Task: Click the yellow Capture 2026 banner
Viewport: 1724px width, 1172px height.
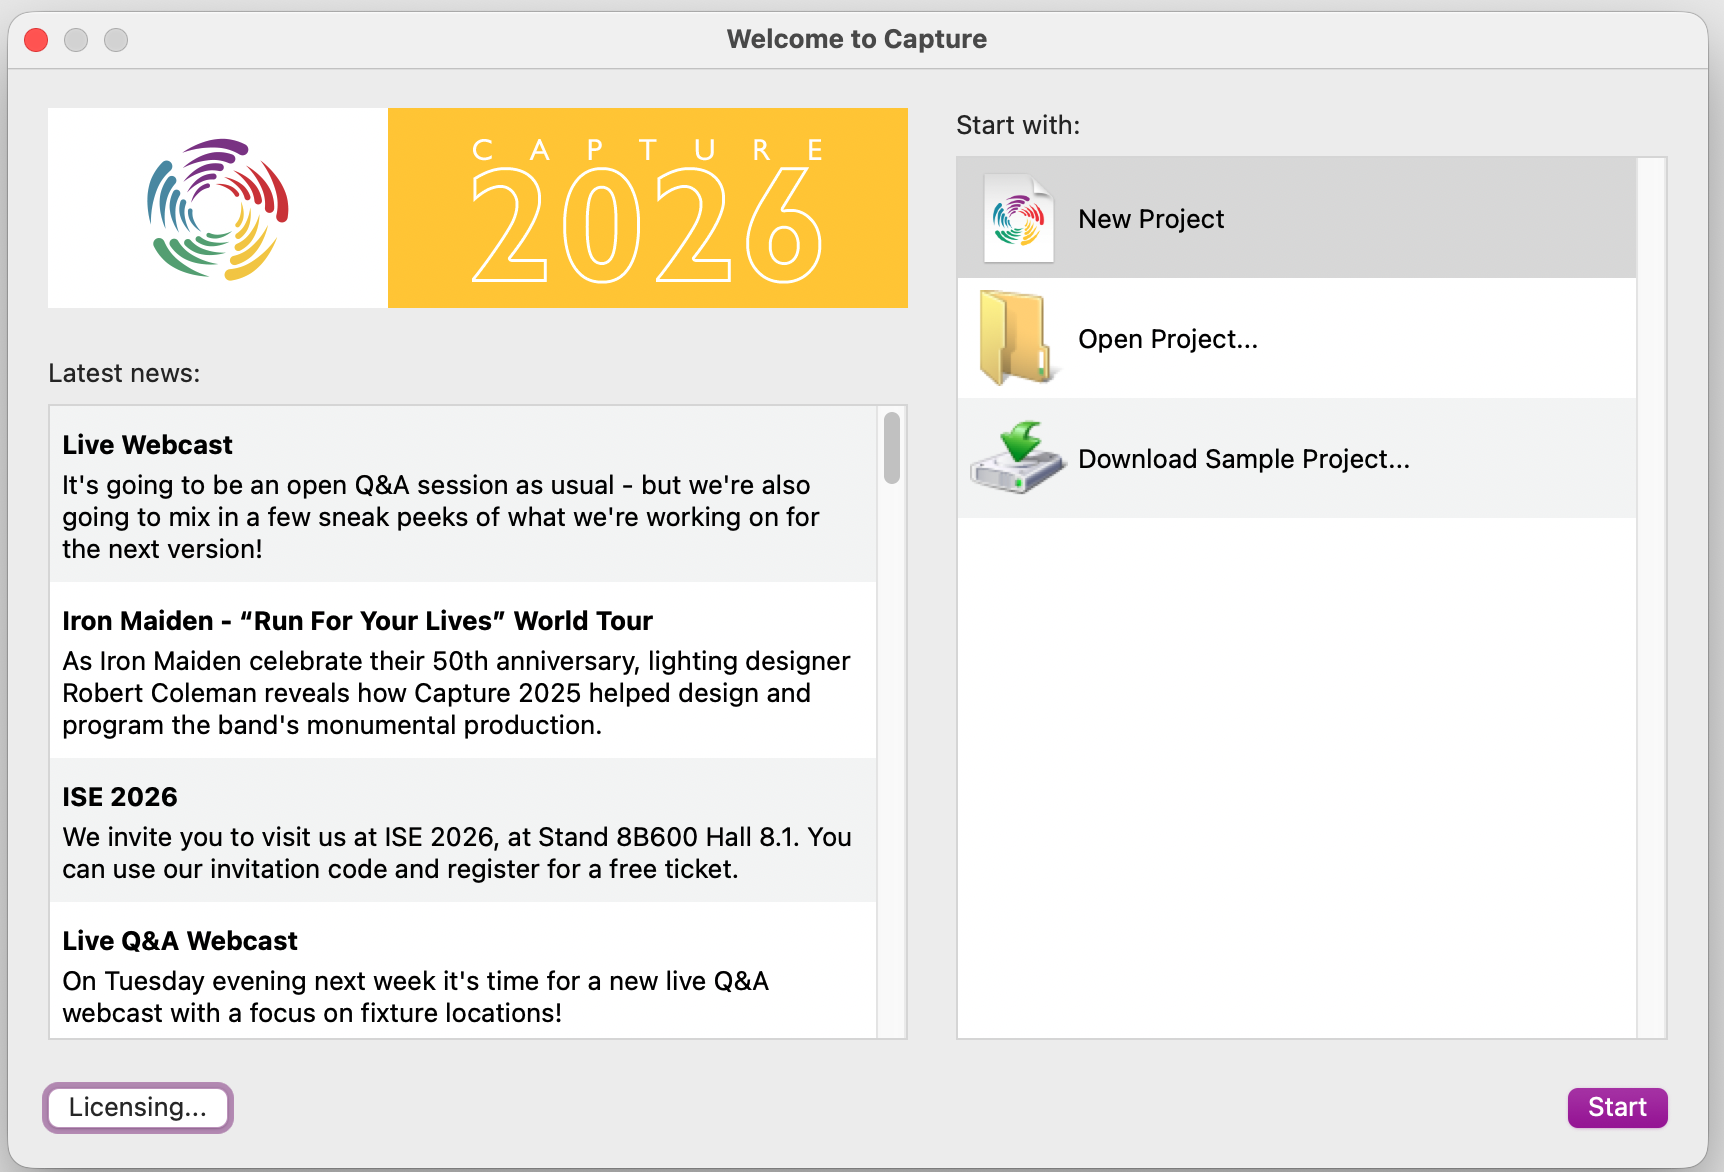Action: [647, 208]
